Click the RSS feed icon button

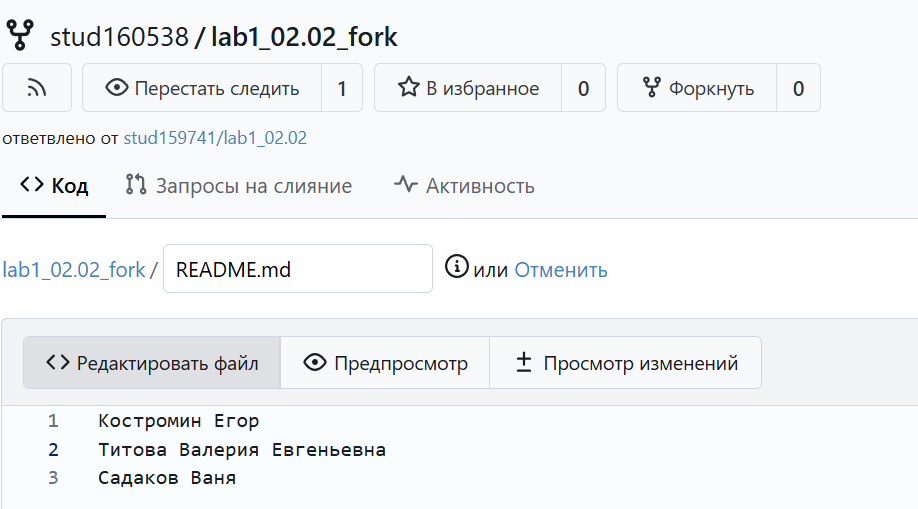37,88
